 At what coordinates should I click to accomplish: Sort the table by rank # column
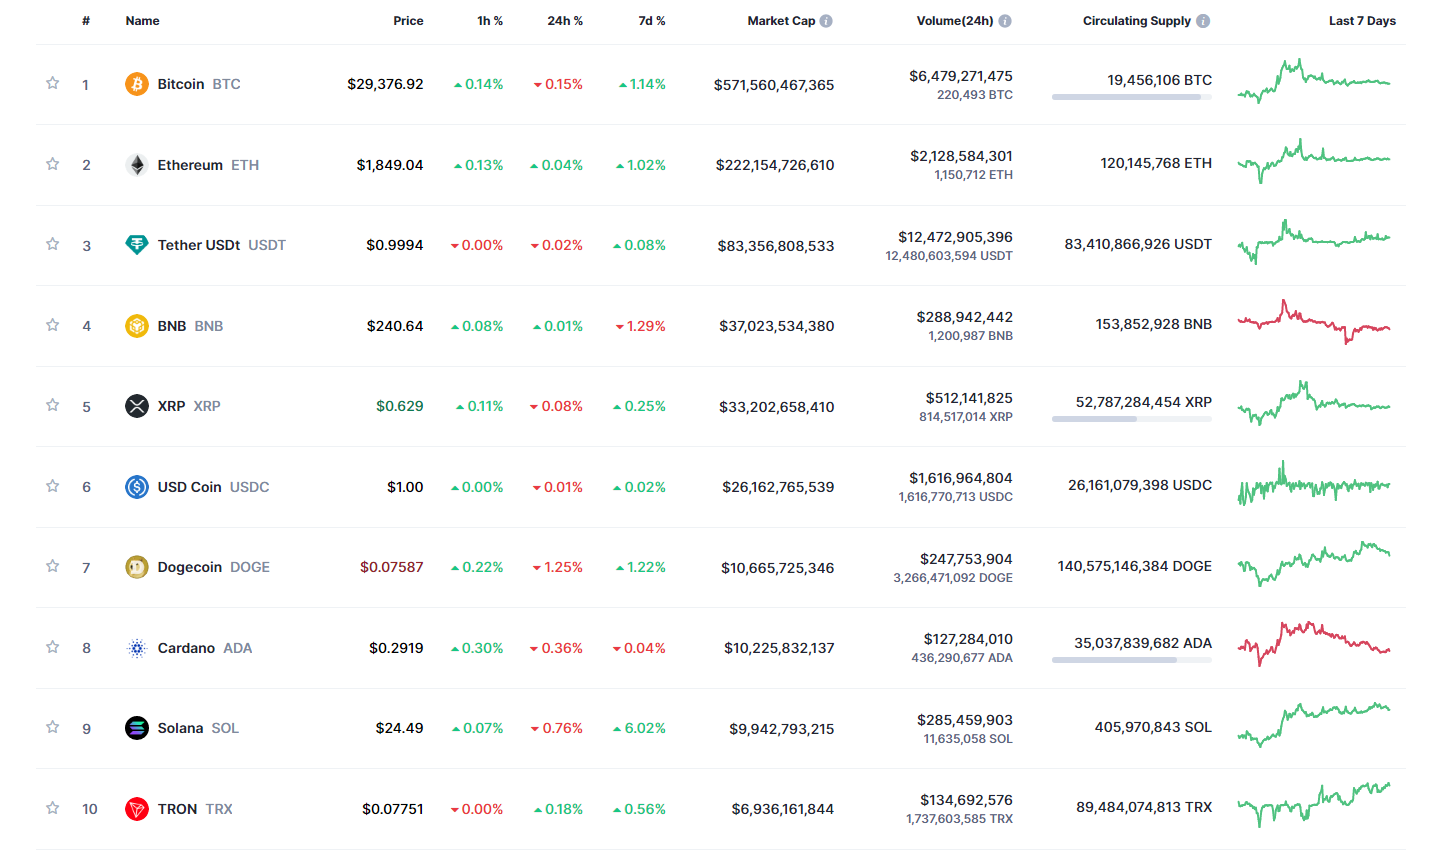(86, 21)
